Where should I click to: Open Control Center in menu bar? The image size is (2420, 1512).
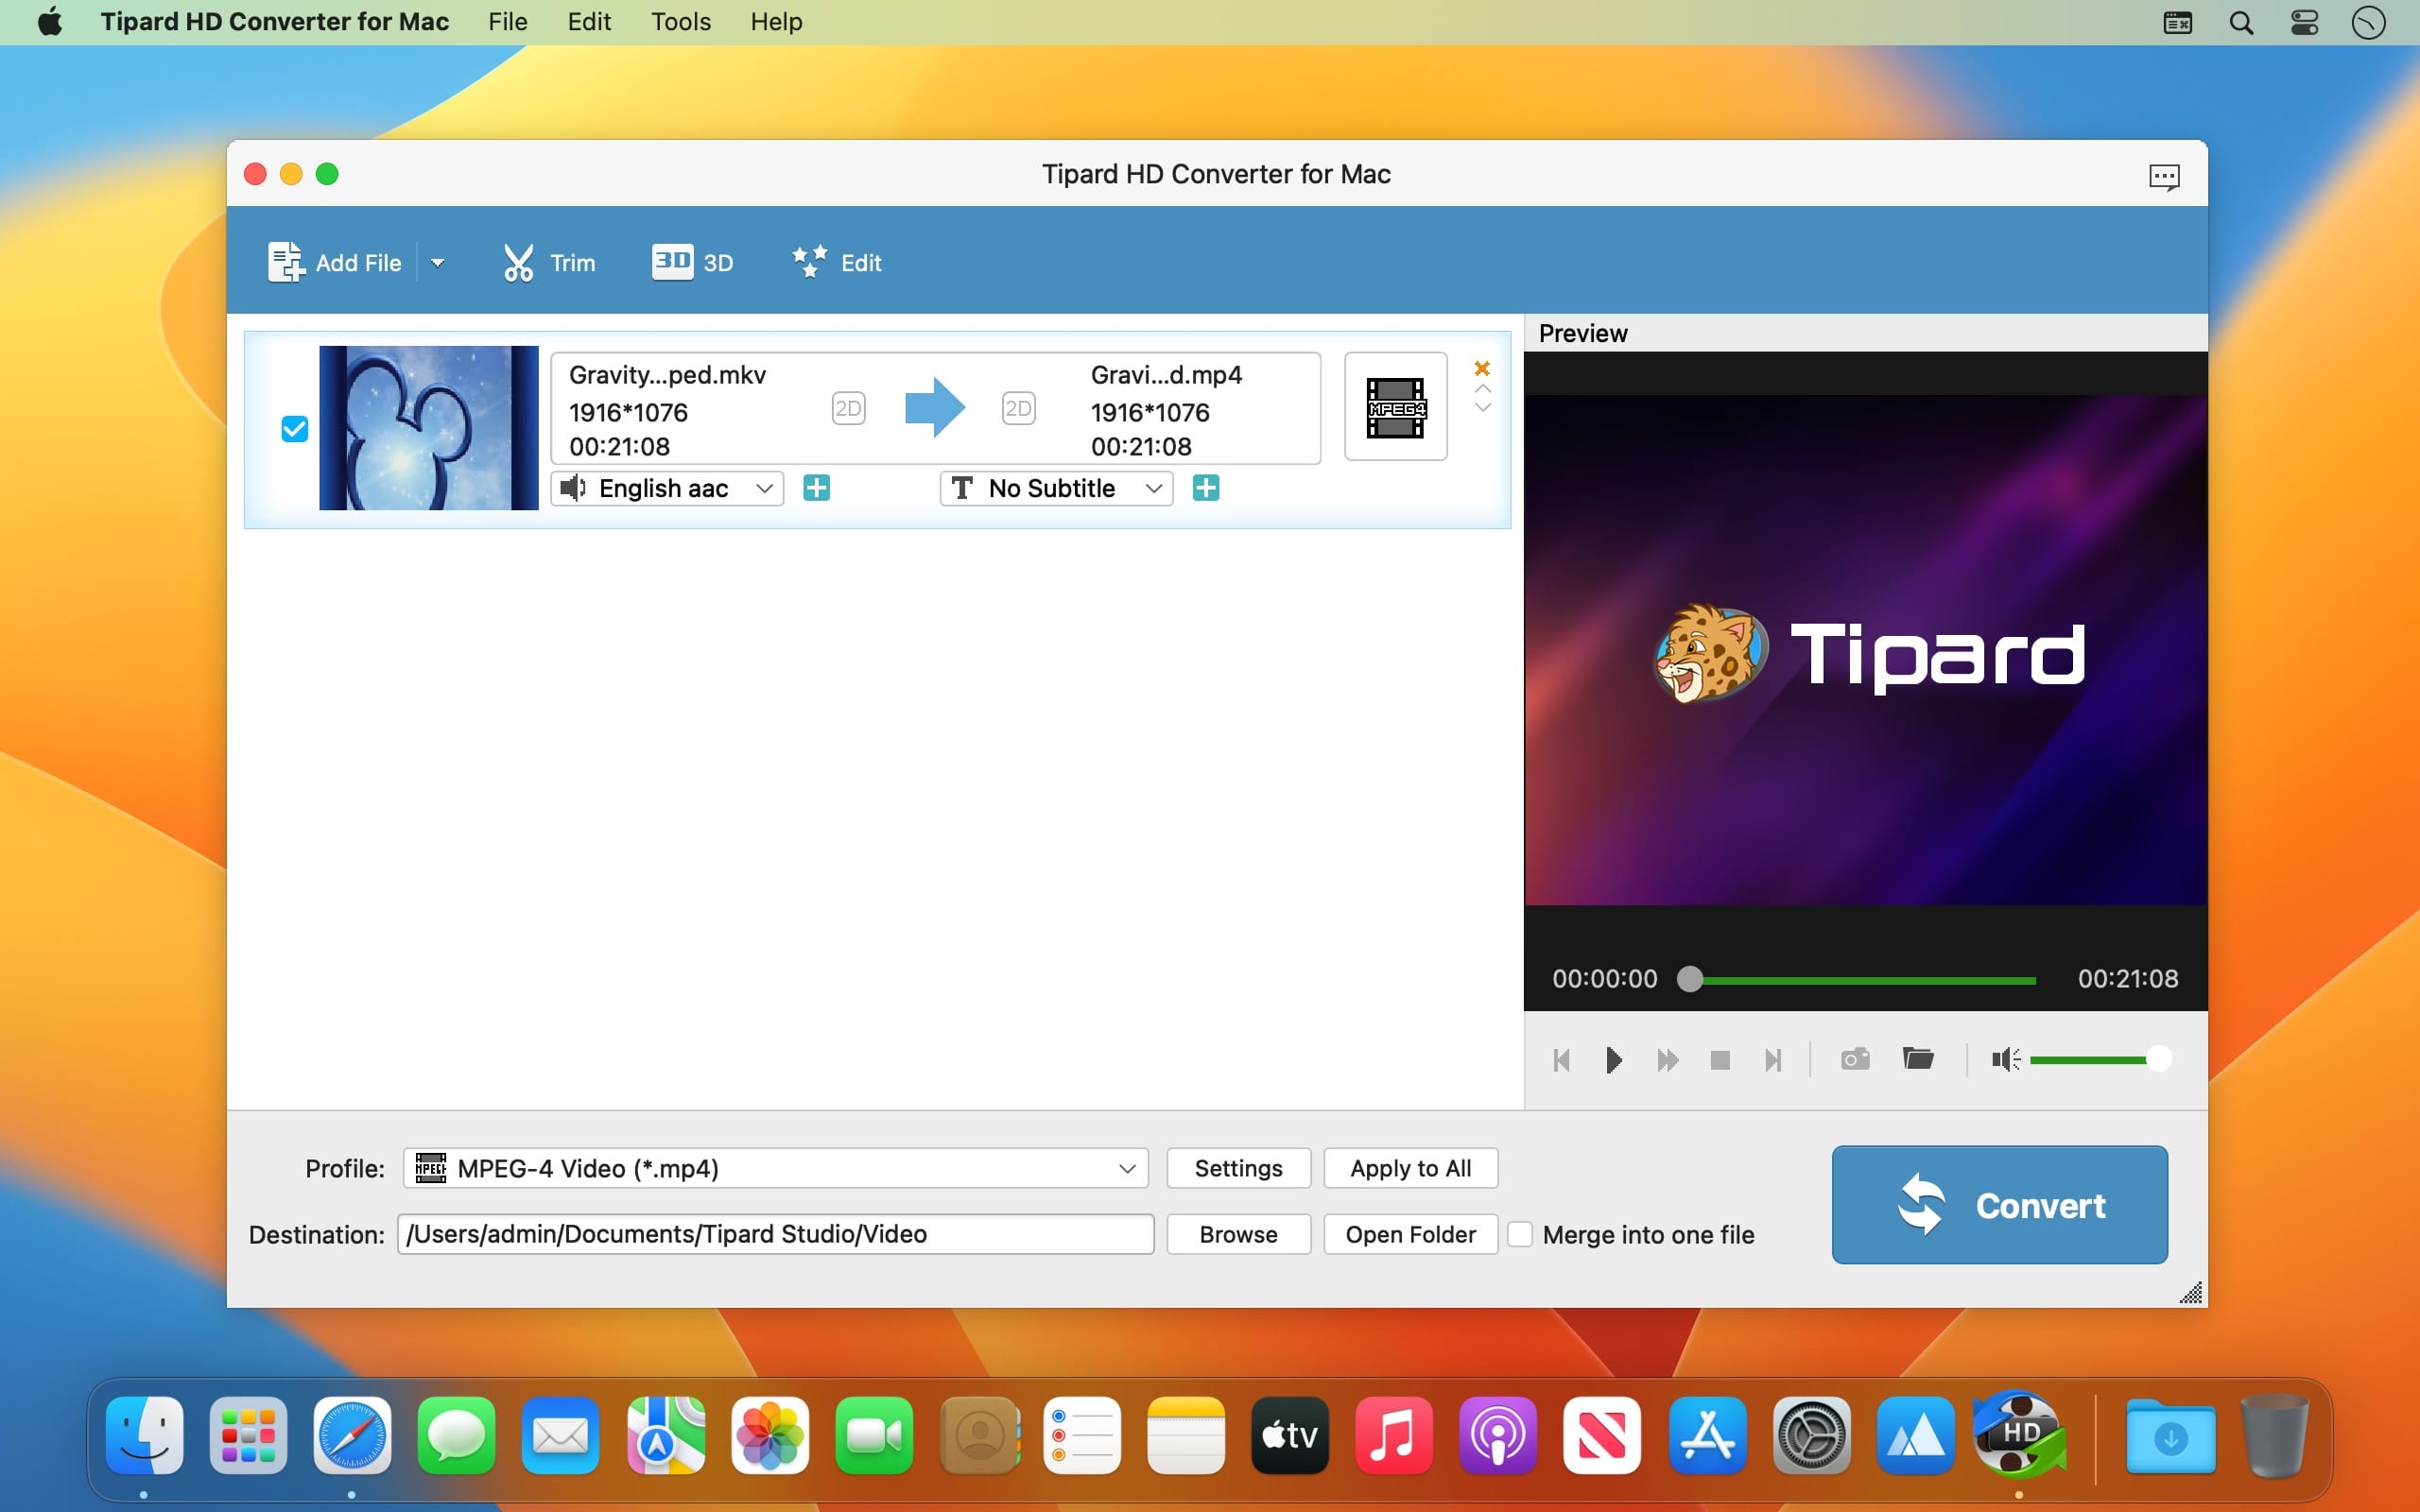click(x=2305, y=22)
